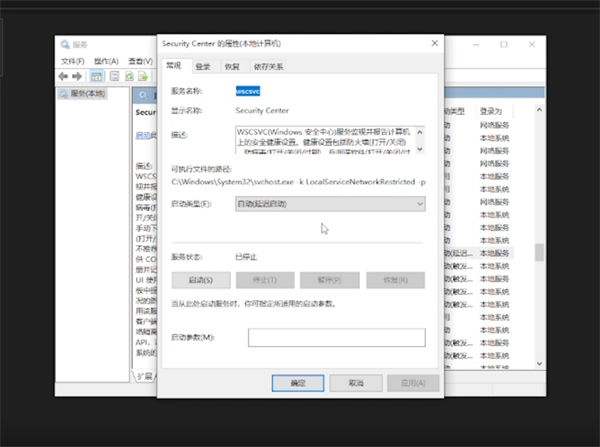Click the 启动(S) button to start service
The width and height of the screenshot is (600, 447).
[201, 280]
